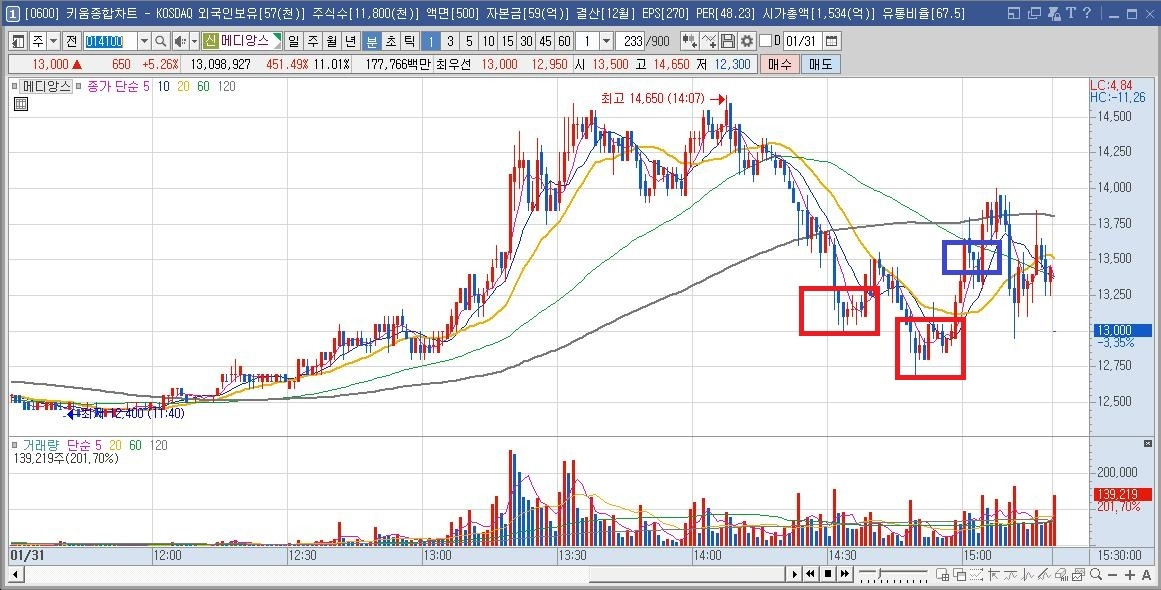Select the 30-minute interval button
1161x590 pixels.
(x=526, y=41)
